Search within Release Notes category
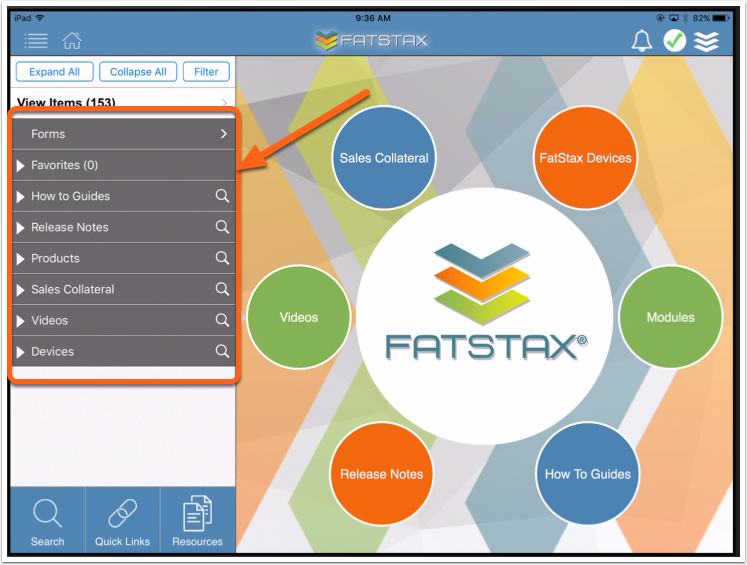 click(x=222, y=227)
